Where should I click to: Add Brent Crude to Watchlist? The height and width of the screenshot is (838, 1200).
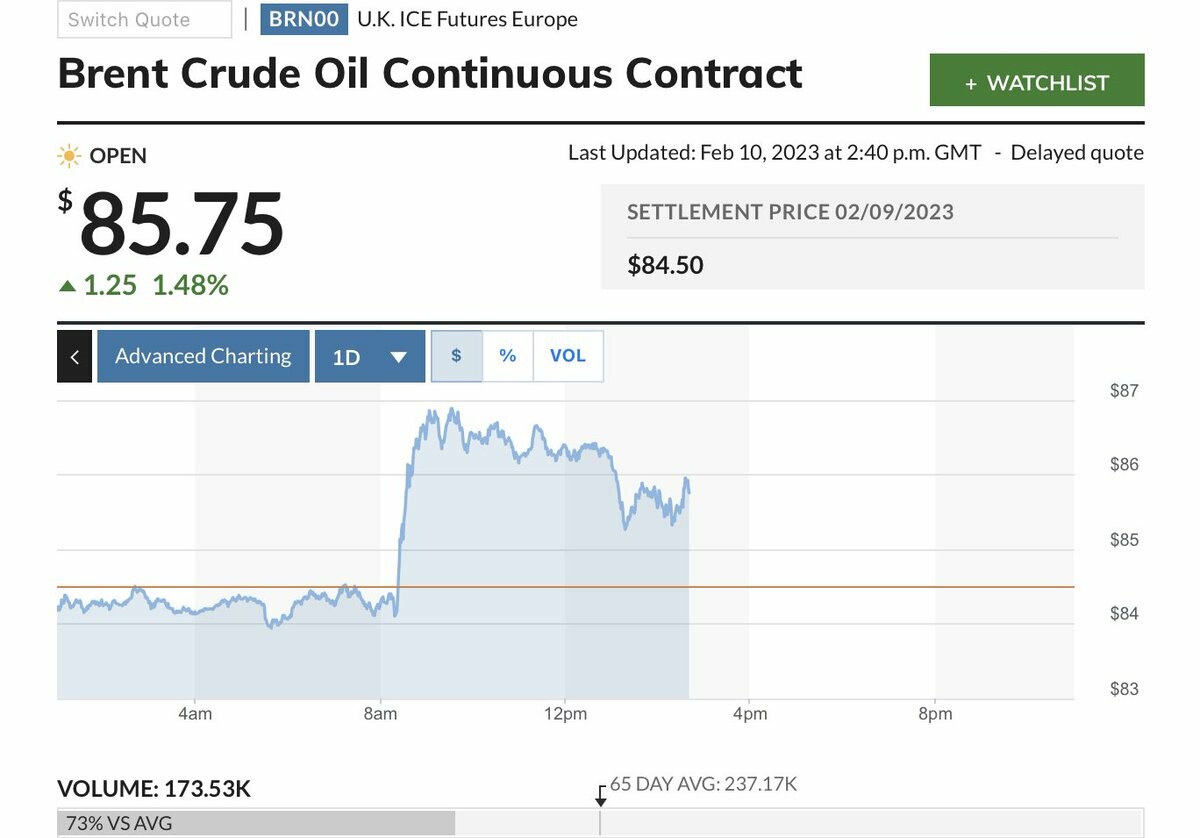pos(1036,81)
